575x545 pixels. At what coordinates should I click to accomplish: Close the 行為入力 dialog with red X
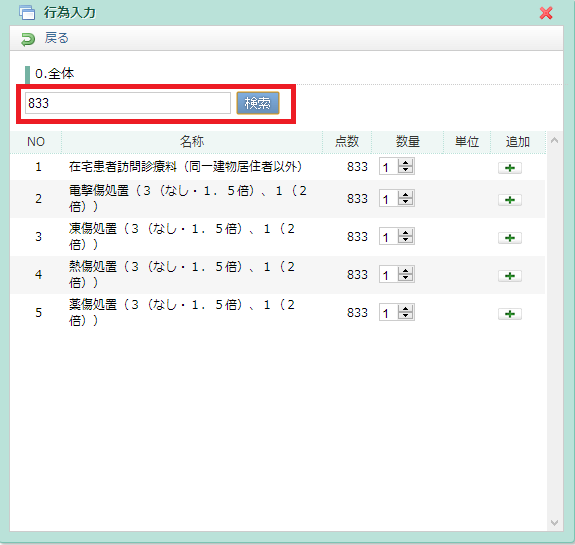click(x=546, y=13)
